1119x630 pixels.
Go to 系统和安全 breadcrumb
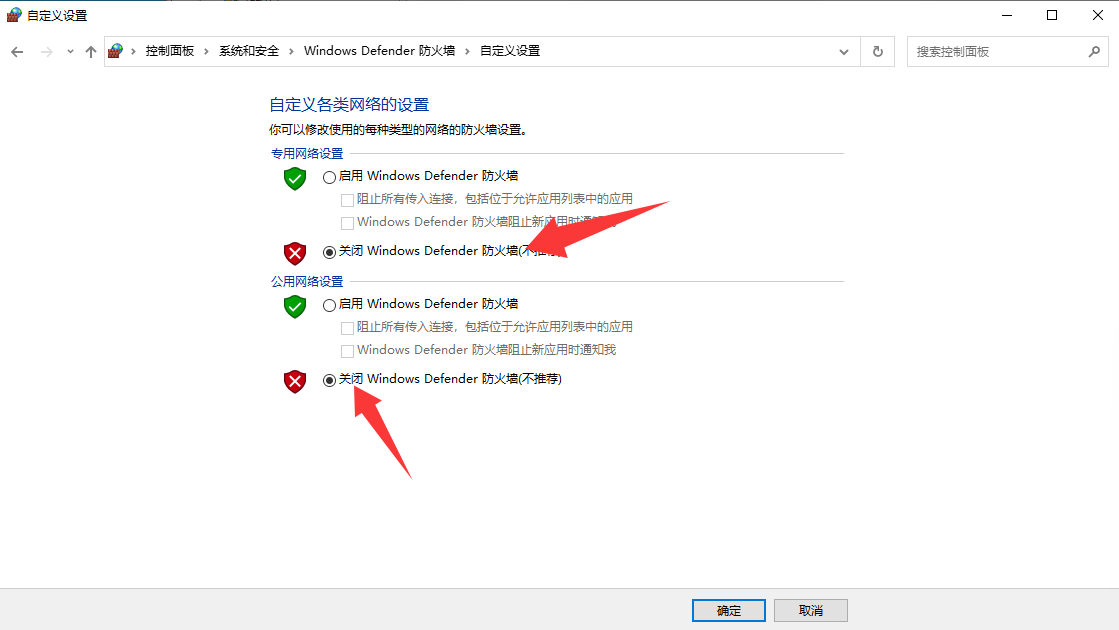(x=249, y=51)
